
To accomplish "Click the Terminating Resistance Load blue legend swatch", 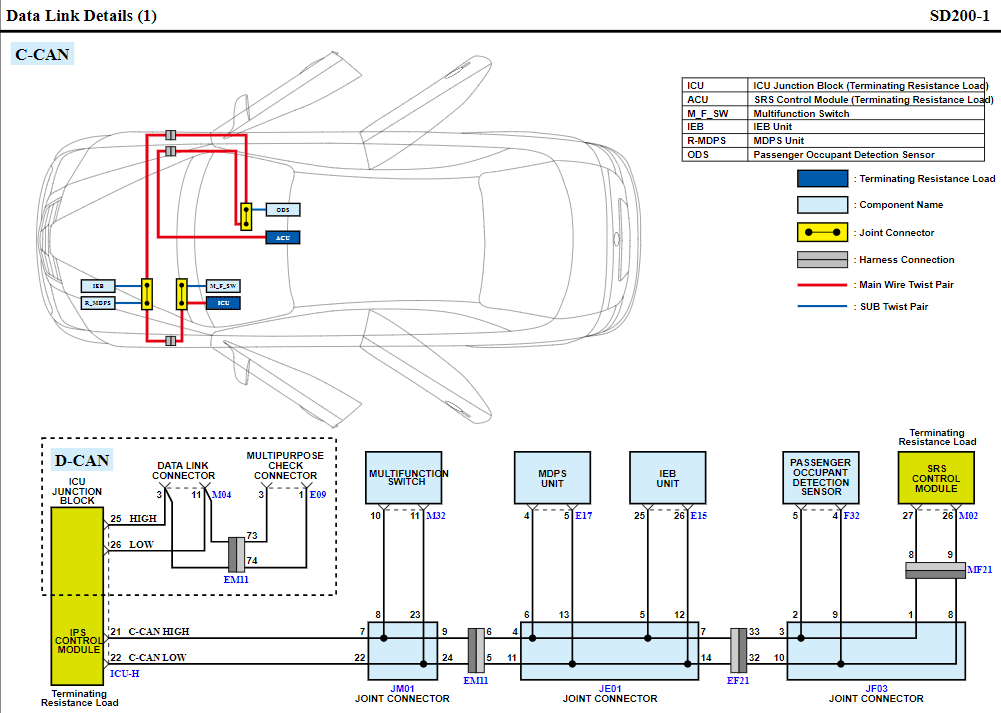I will [822, 179].
